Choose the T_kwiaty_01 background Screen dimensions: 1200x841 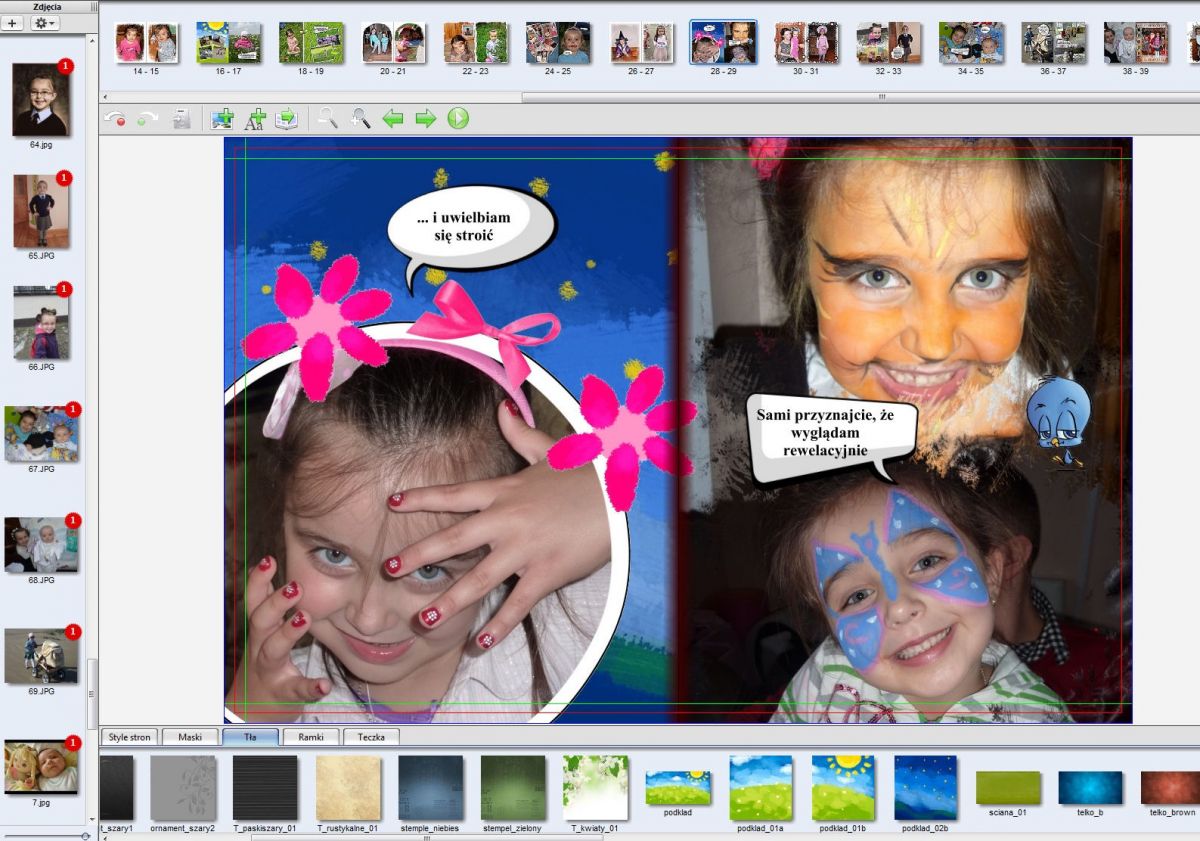[x=595, y=788]
